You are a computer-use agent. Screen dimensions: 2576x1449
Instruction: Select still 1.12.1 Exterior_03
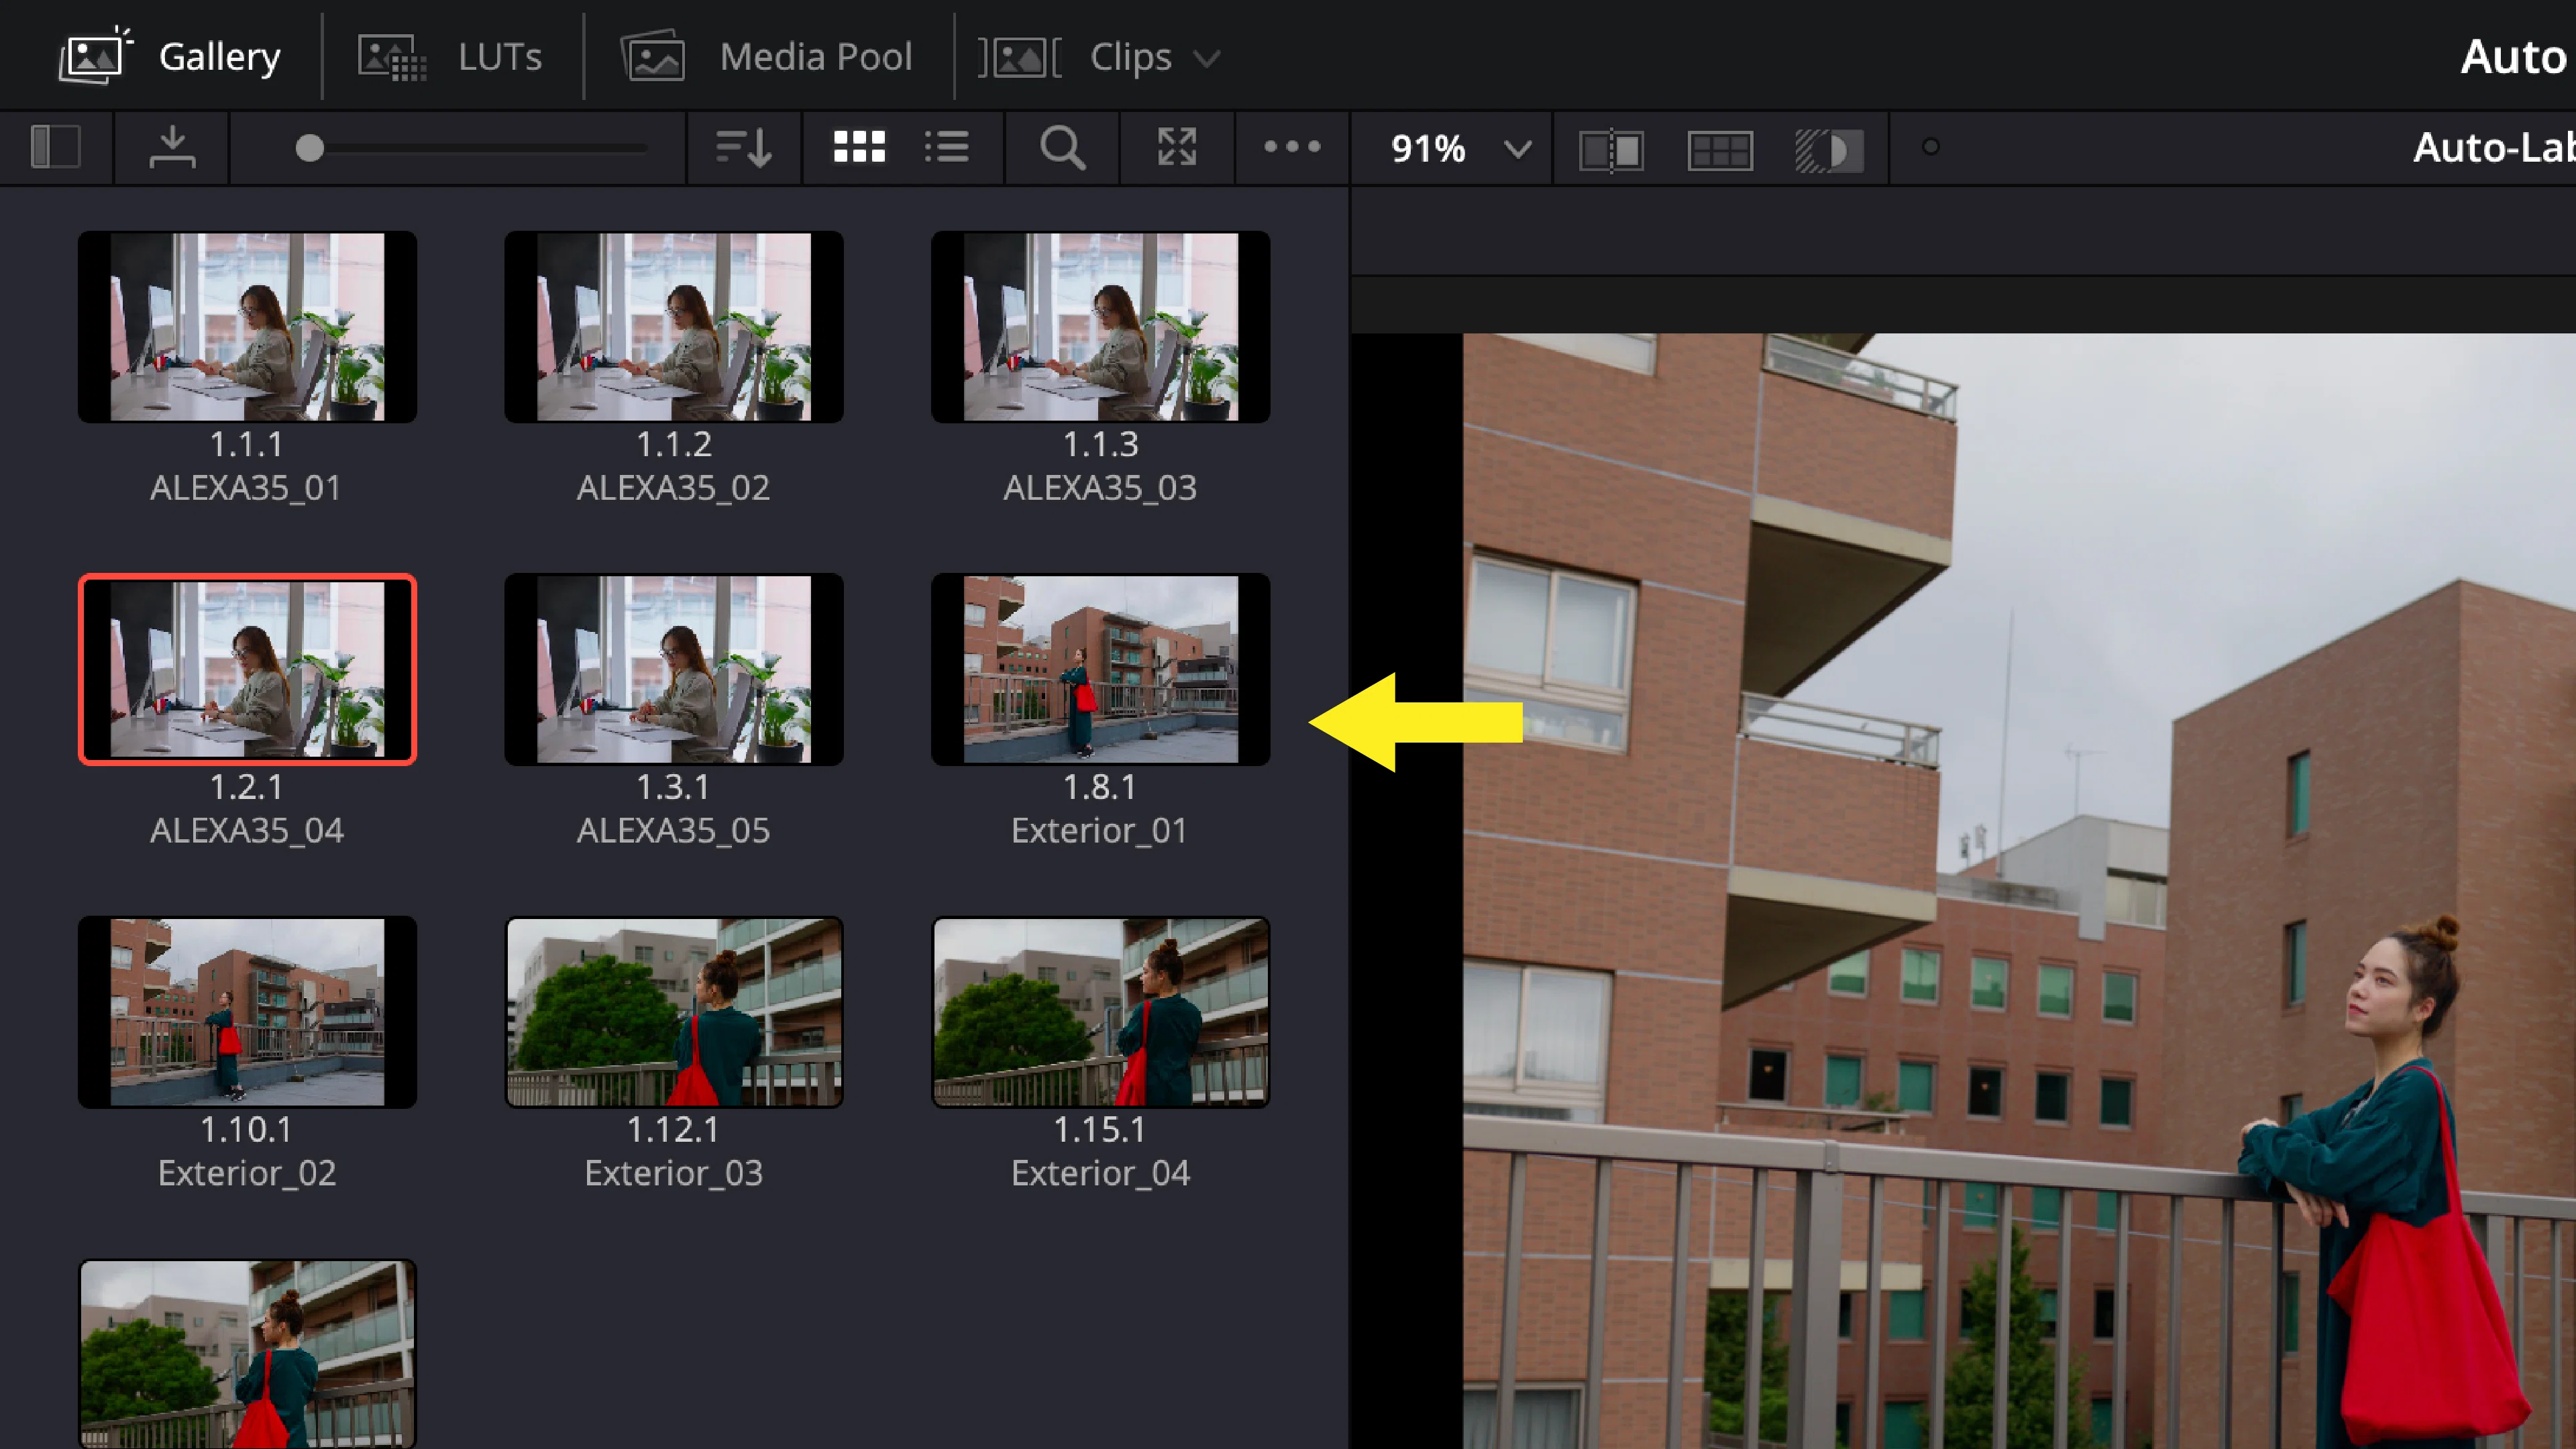click(x=674, y=1012)
